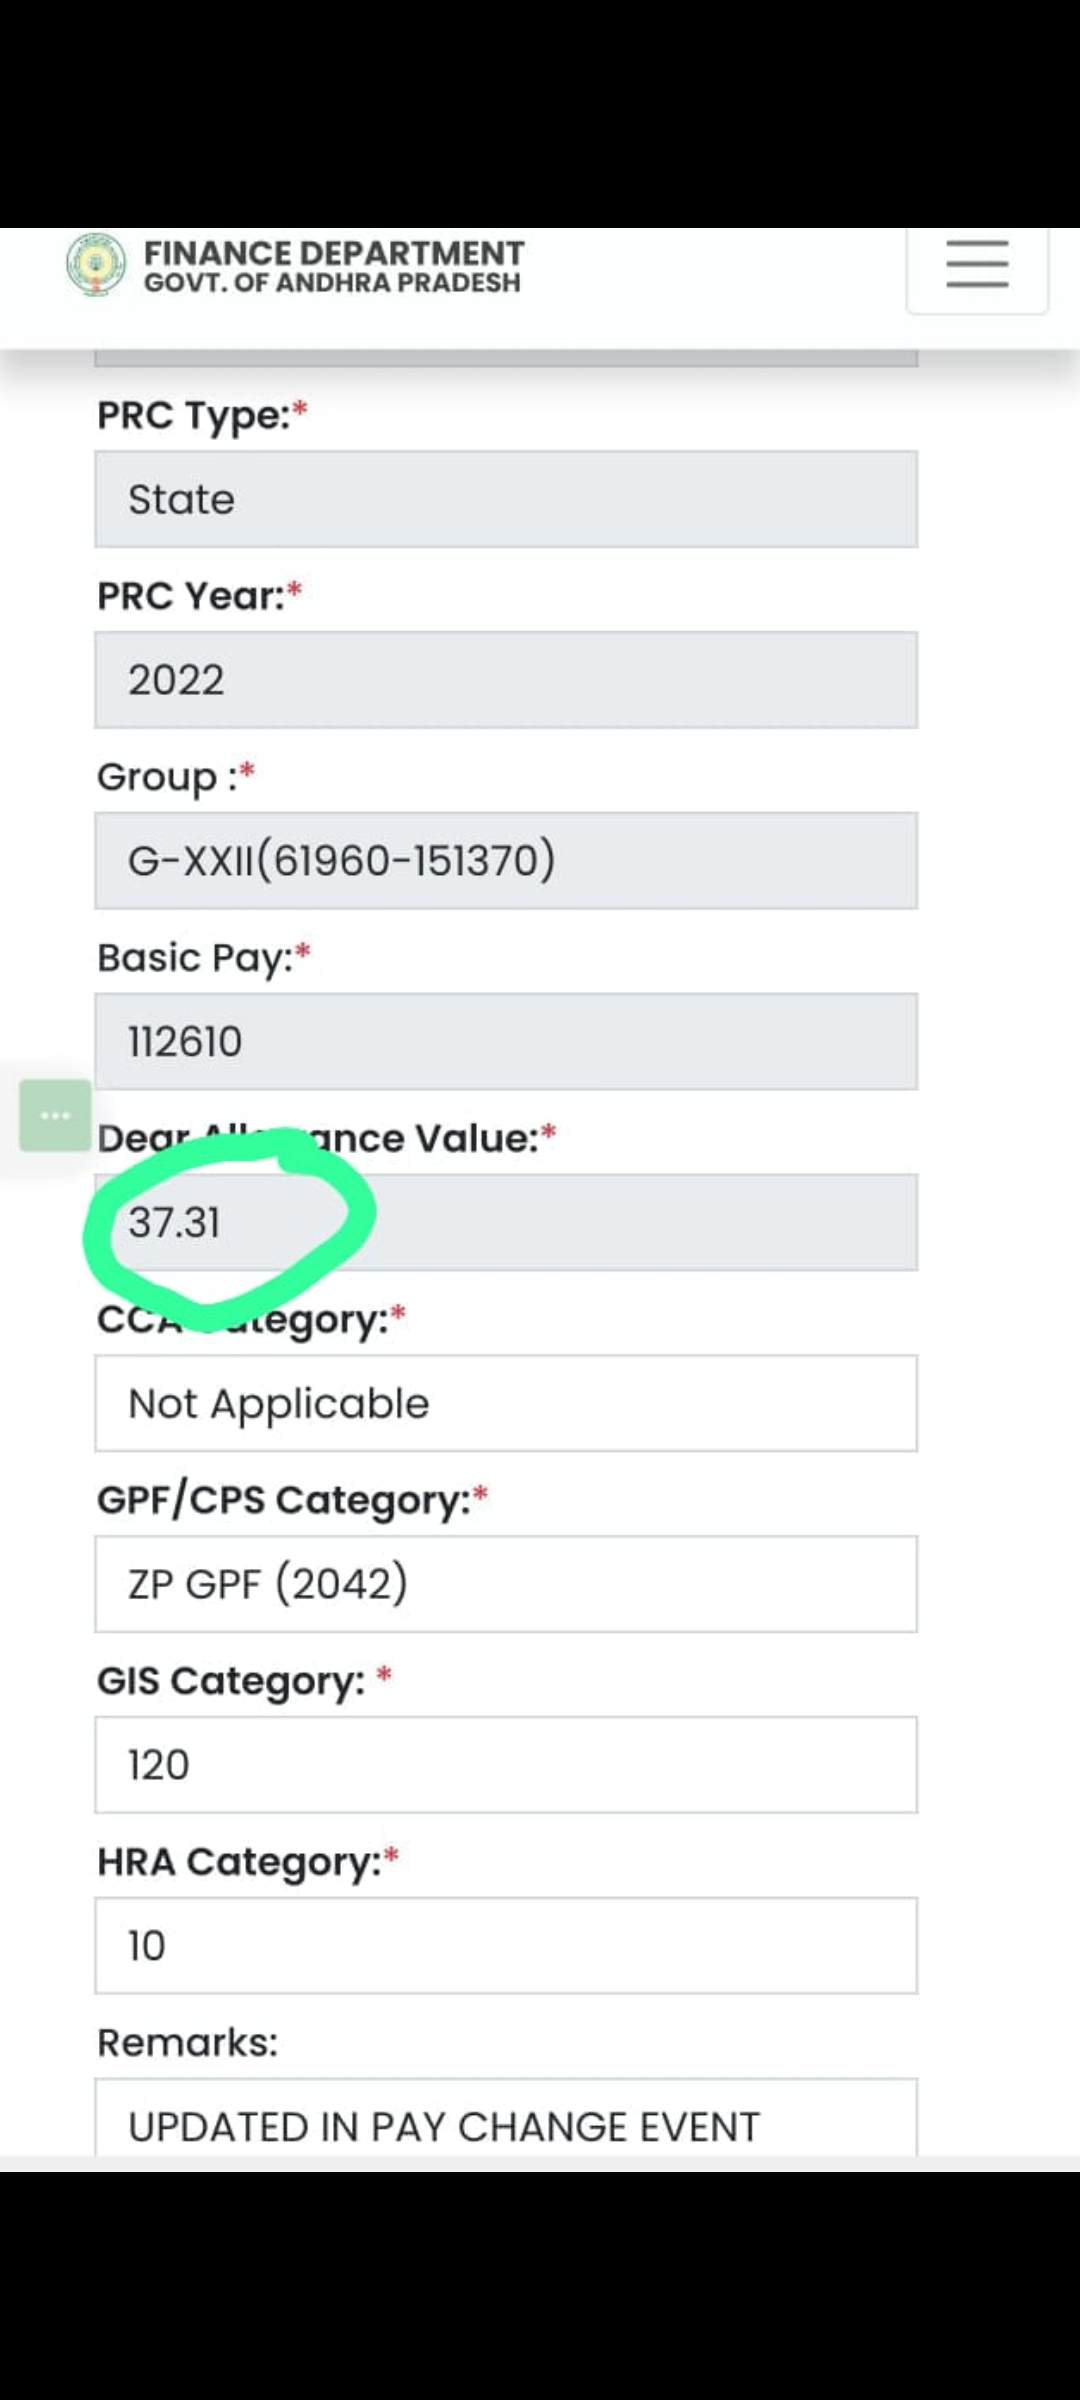1080x2400 pixels.
Task: Click the PRC Type label
Action: 193,415
